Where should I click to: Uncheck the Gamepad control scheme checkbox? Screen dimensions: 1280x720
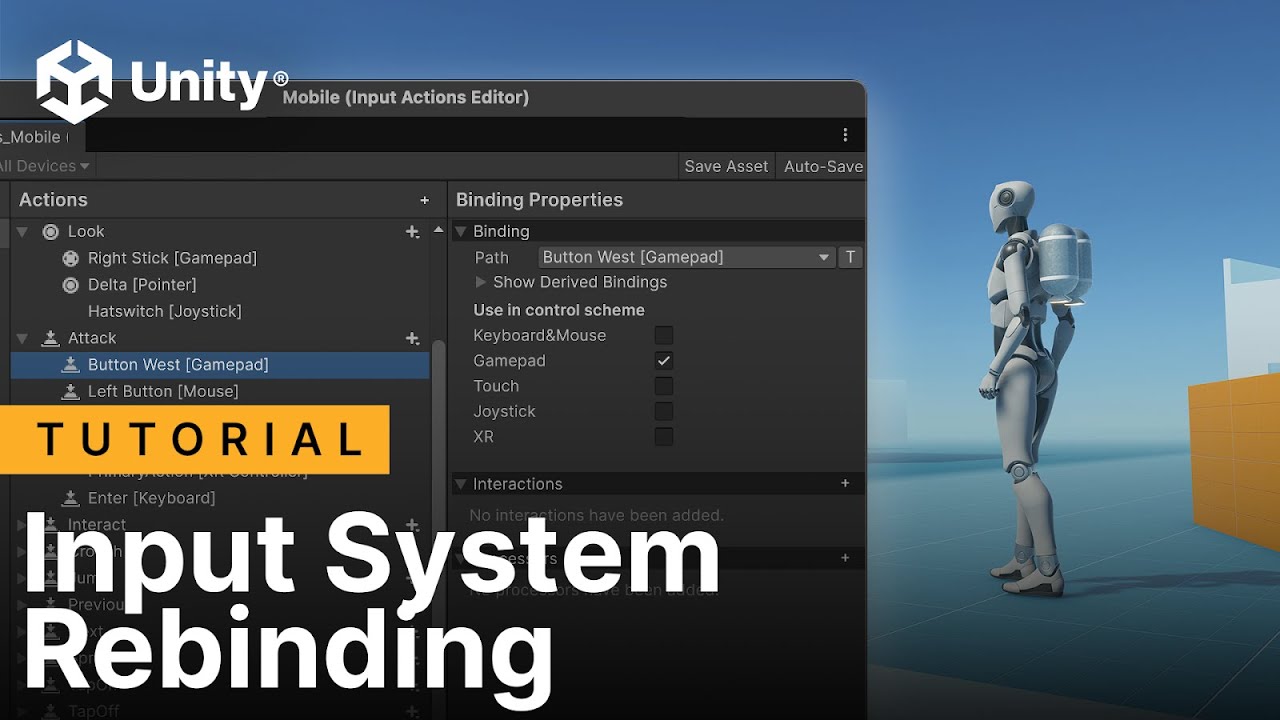click(663, 360)
